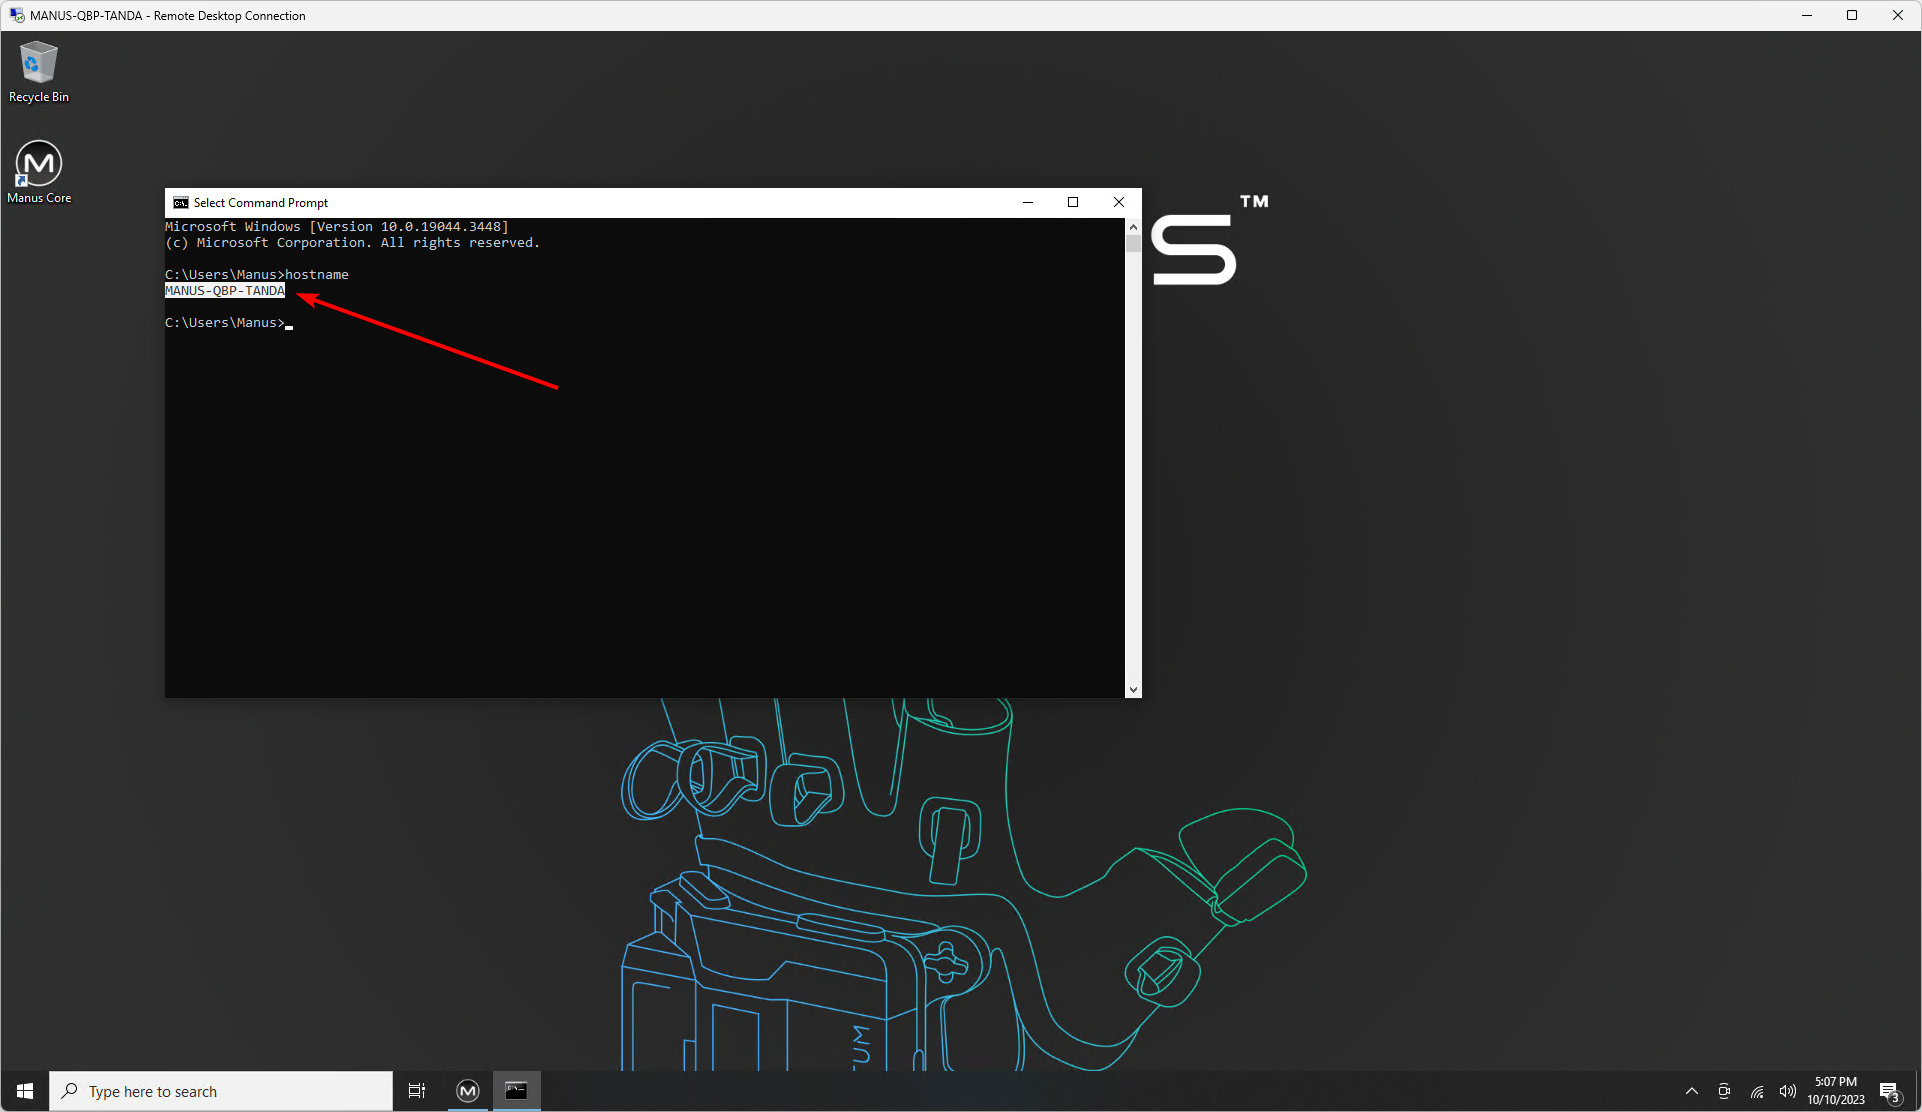Open the Wi-Fi network tray icon
This screenshot has width=1922, height=1112.
click(1756, 1091)
